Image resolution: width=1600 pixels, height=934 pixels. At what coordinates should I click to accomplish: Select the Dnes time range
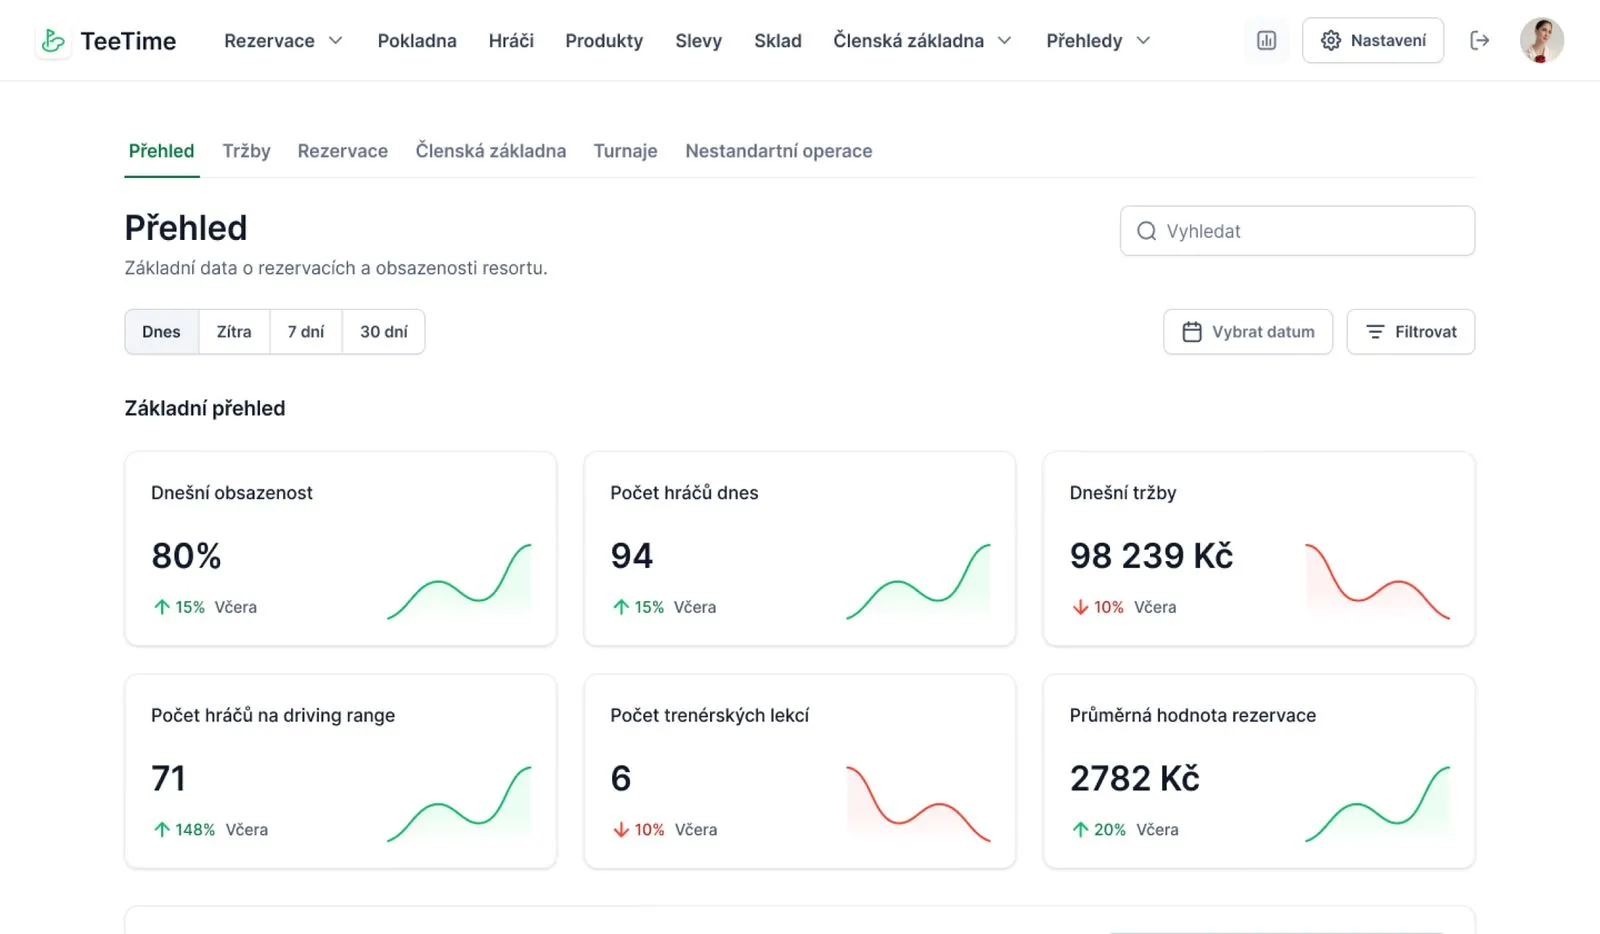pos(162,332)
